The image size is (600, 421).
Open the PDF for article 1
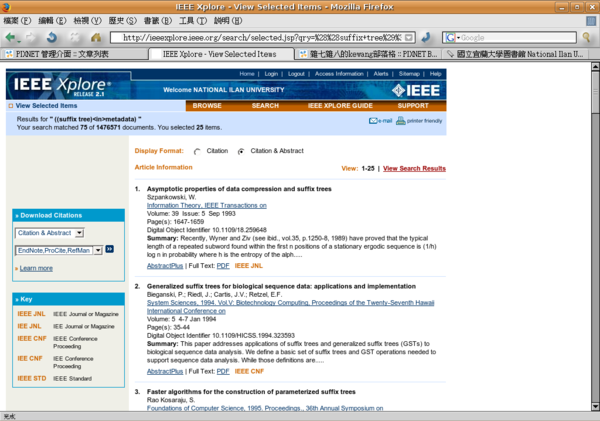[x=223, y=266]
